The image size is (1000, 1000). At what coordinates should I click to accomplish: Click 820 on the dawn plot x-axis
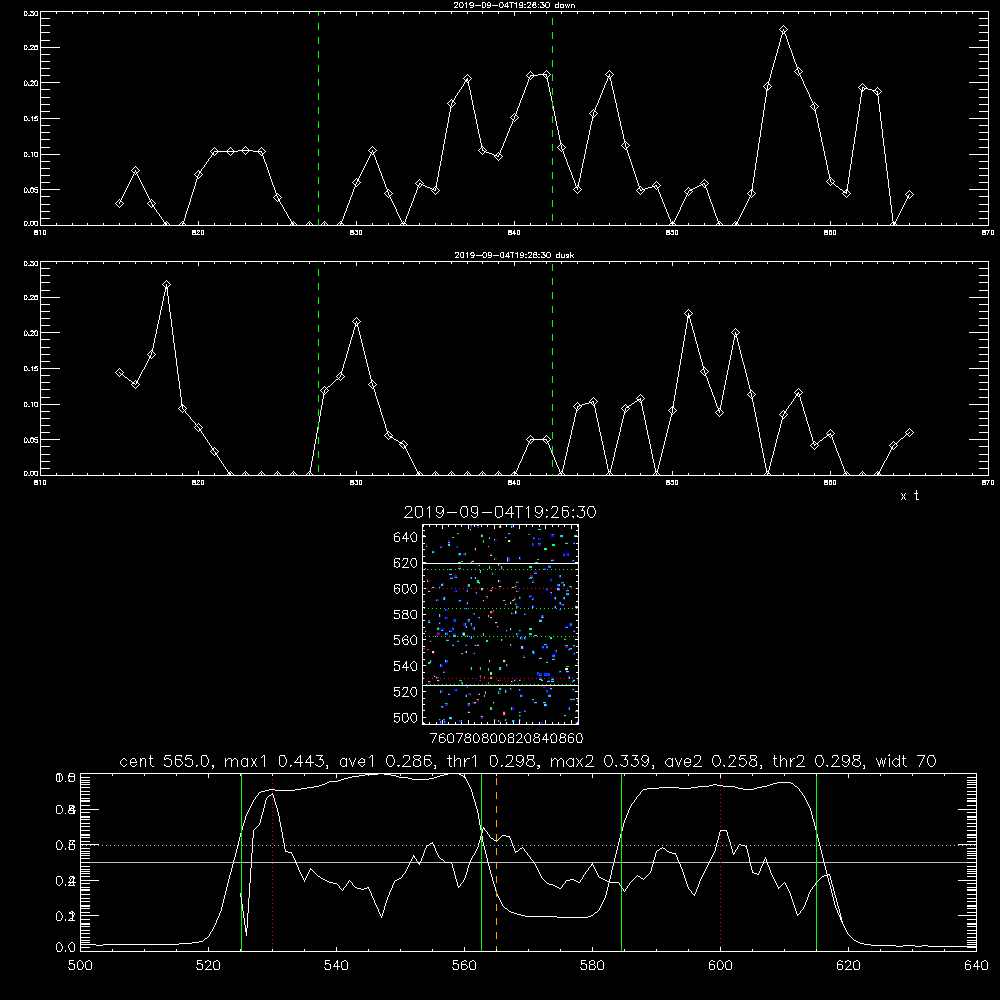pyautogui.click(x=198, y=233)
